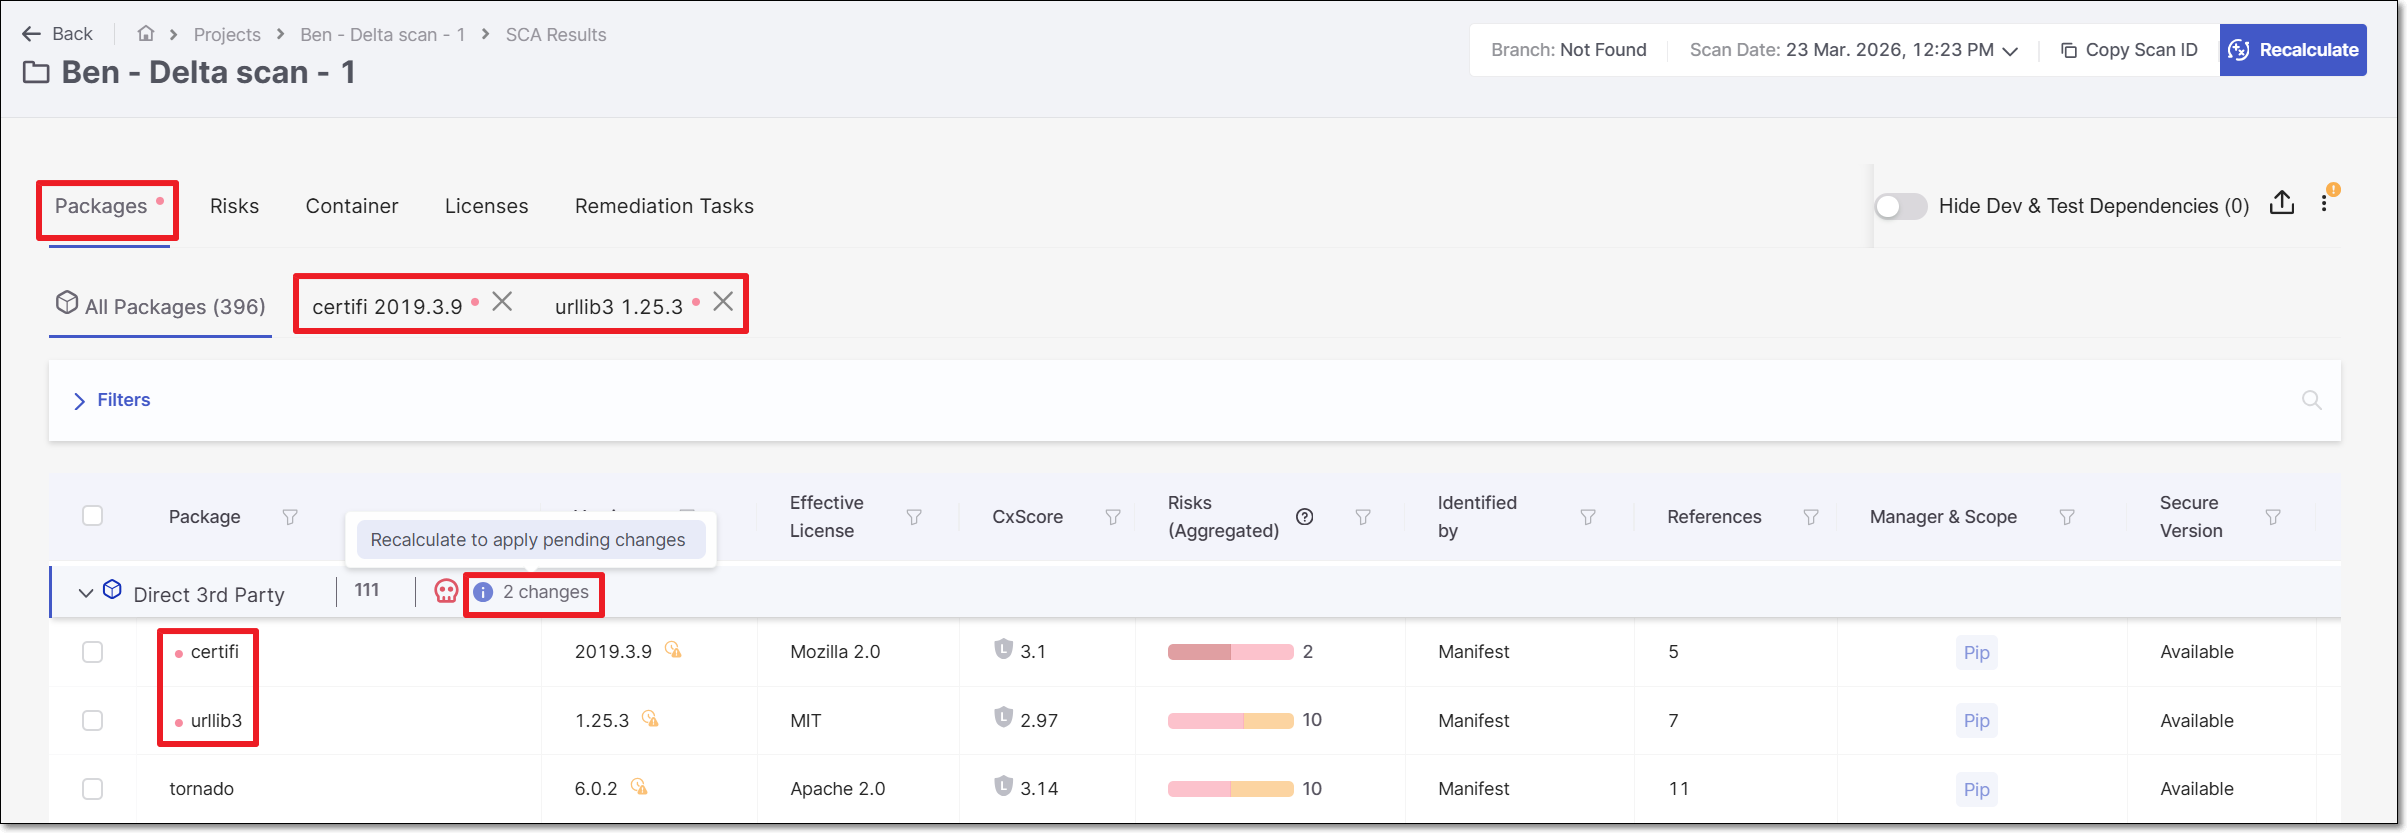Click Copy Scan ID button

2129,50
